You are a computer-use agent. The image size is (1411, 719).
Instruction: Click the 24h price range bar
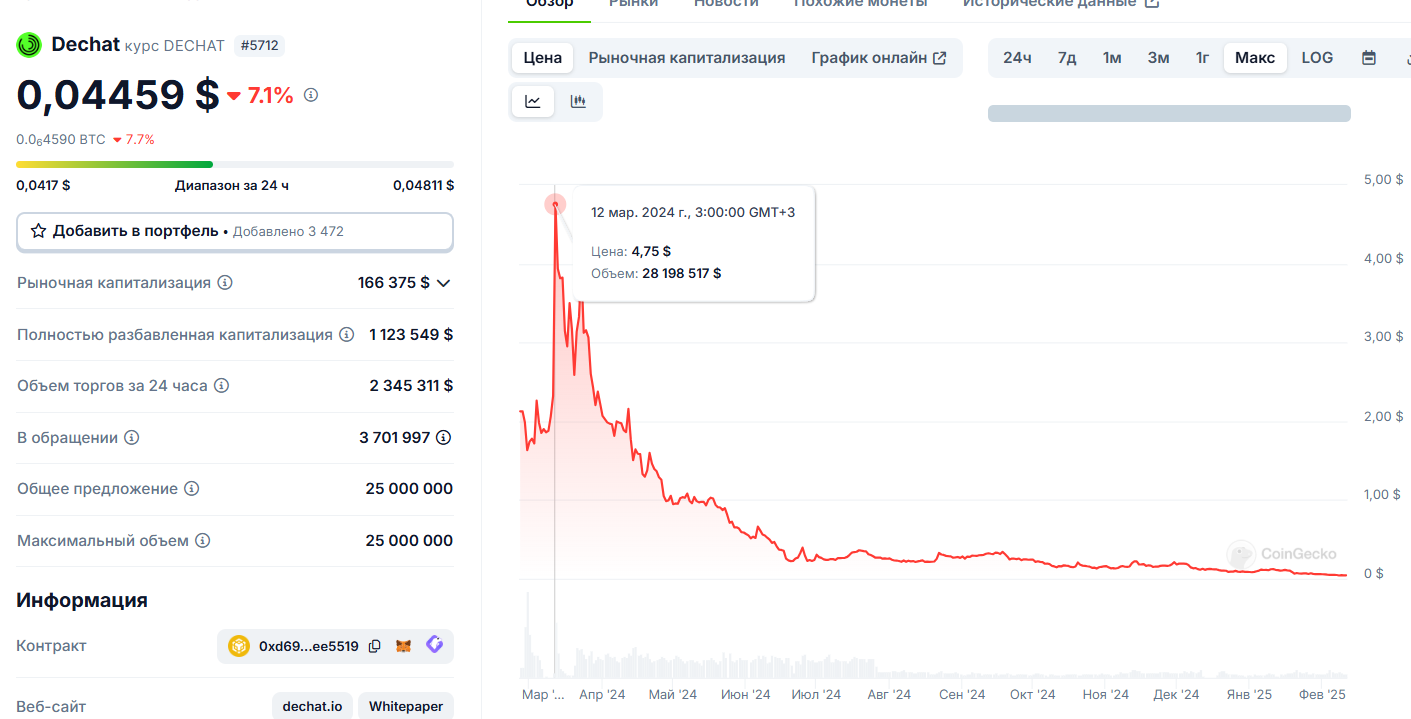click(x=235, y=164)
